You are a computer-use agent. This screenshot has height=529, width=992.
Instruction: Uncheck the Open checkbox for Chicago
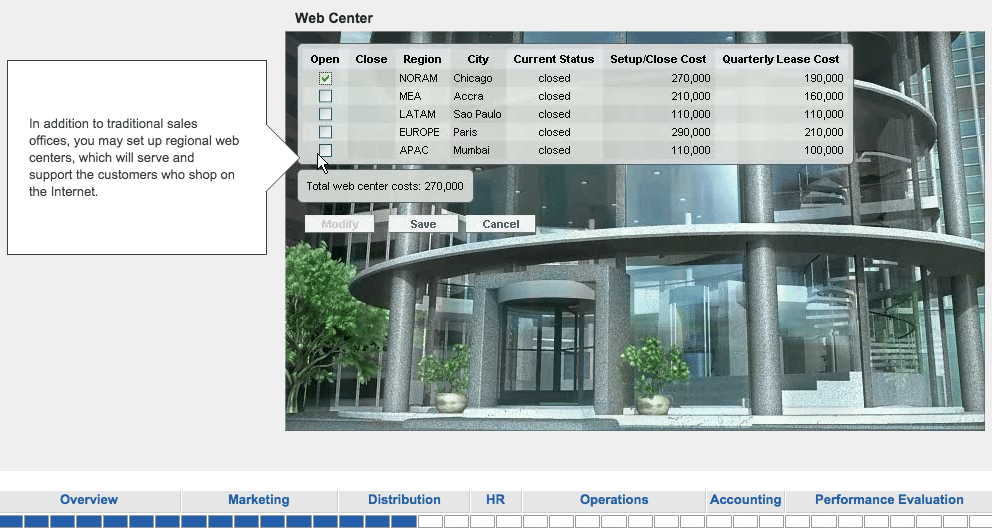pos(325,78)
